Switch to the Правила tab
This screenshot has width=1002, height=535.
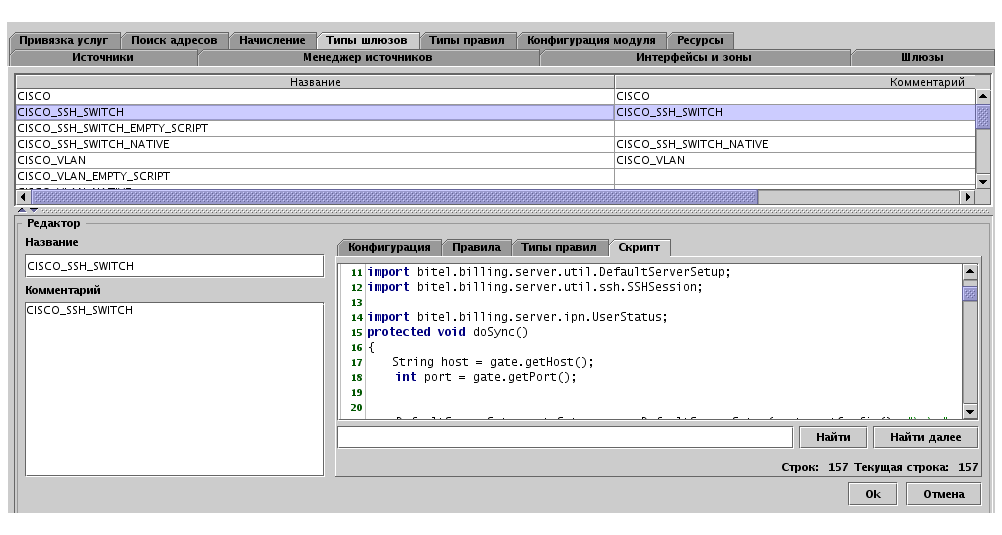(x=476, y=247)
